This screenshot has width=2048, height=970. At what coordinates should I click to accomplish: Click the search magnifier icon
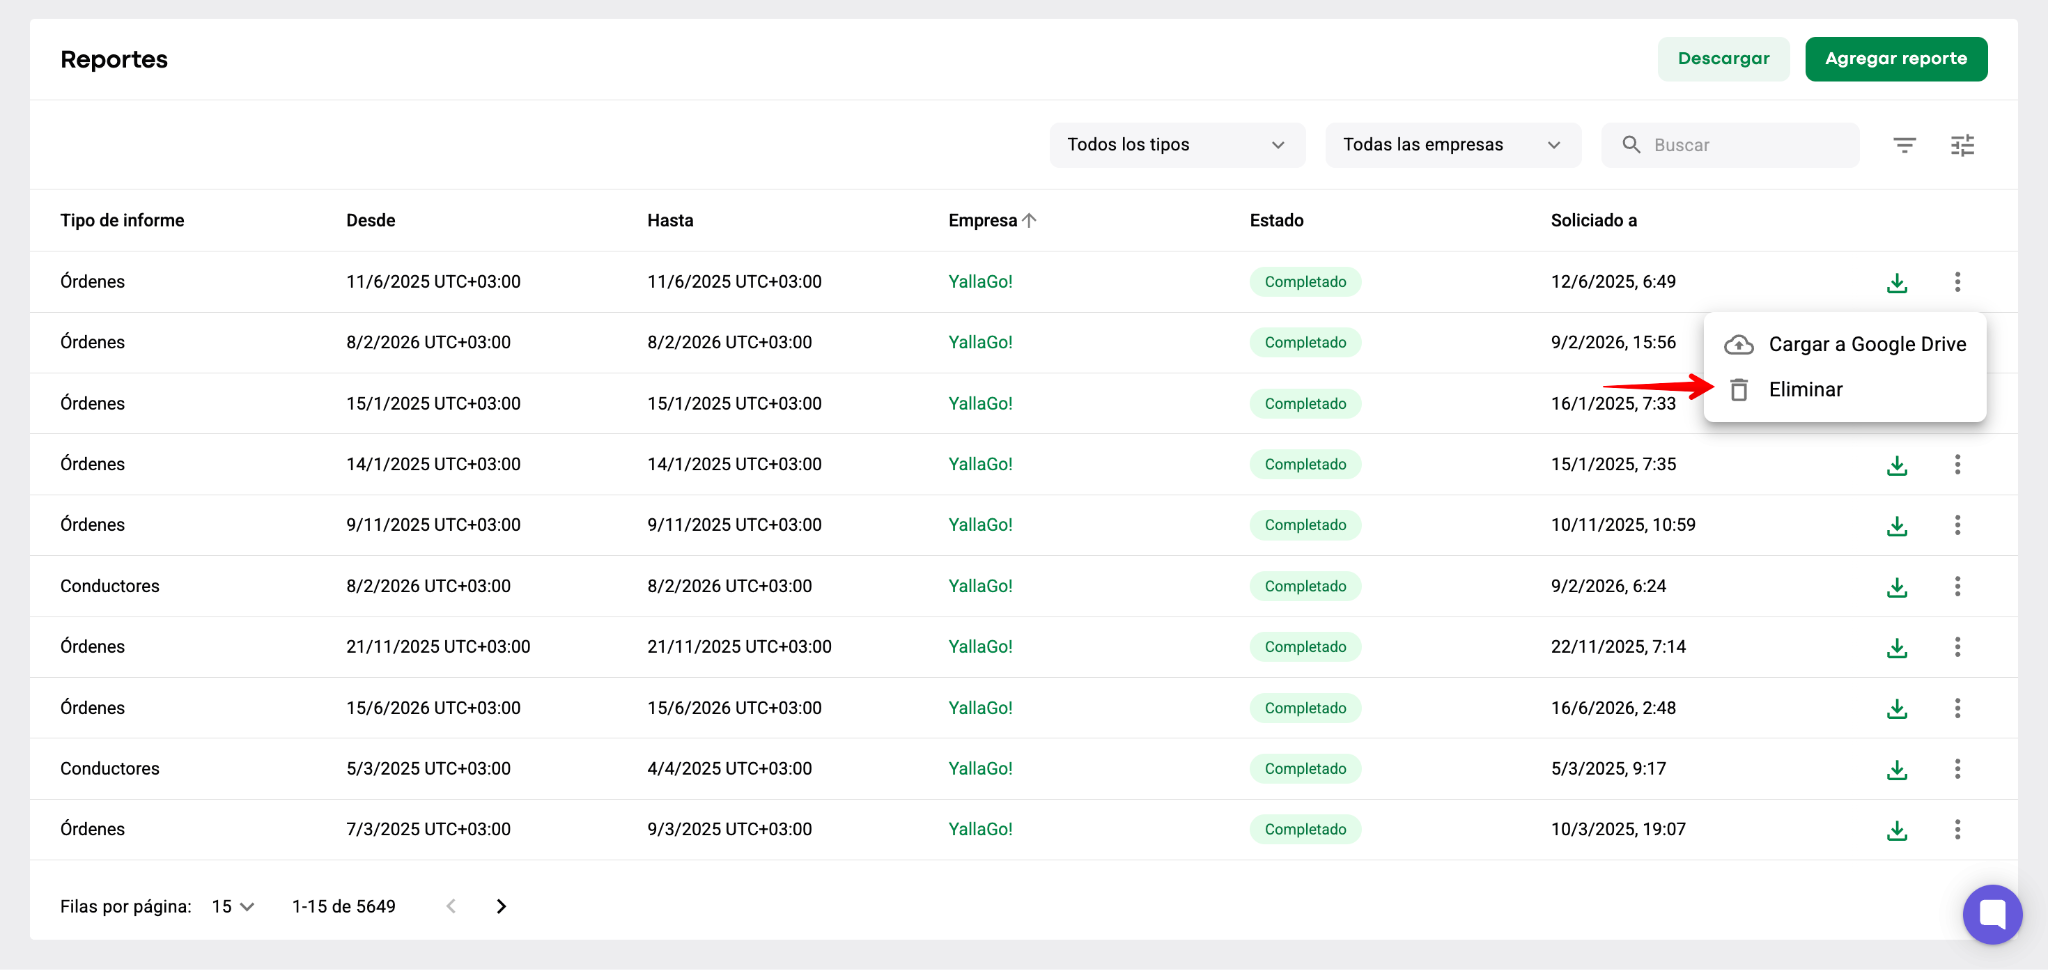(x=1631, y=145)
